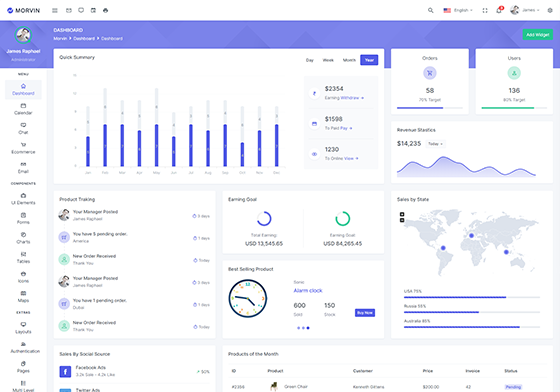Open Ecommerce in the sidebar

point(23,148)
